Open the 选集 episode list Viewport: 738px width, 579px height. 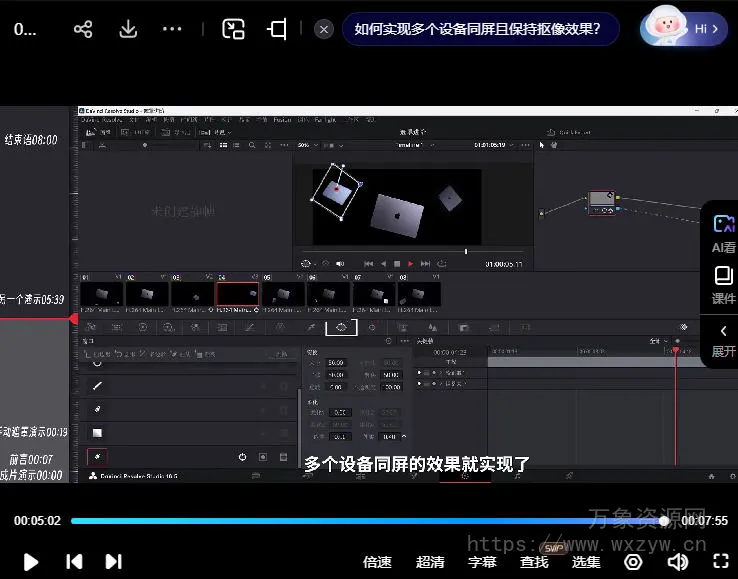tap(586, 562)
